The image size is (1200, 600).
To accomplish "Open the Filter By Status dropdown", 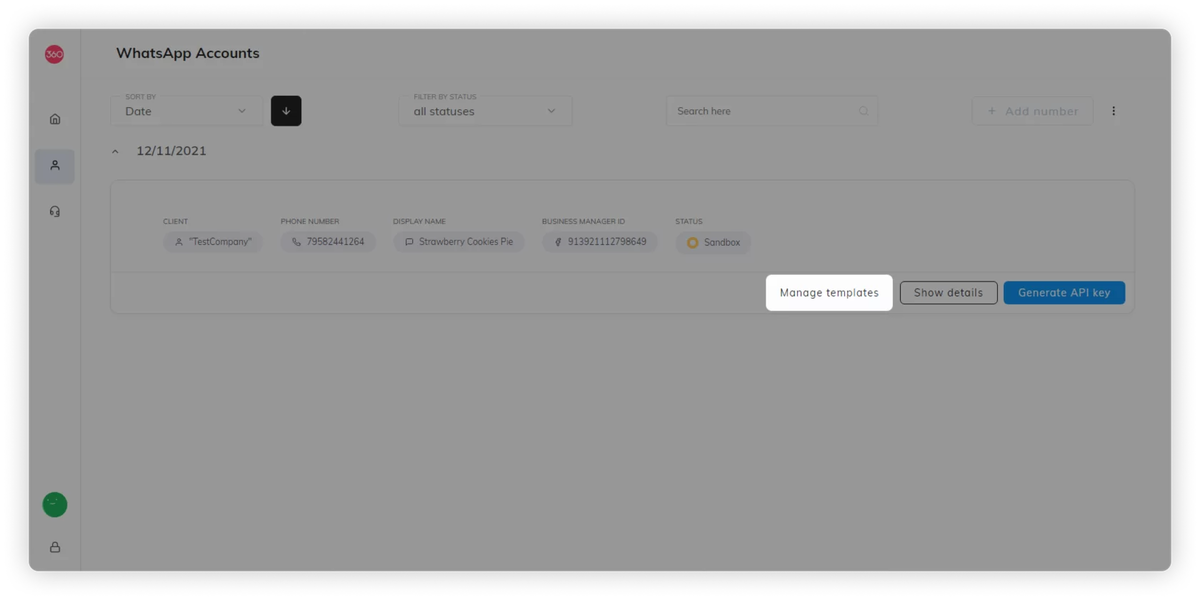I will tap(485, 111).
